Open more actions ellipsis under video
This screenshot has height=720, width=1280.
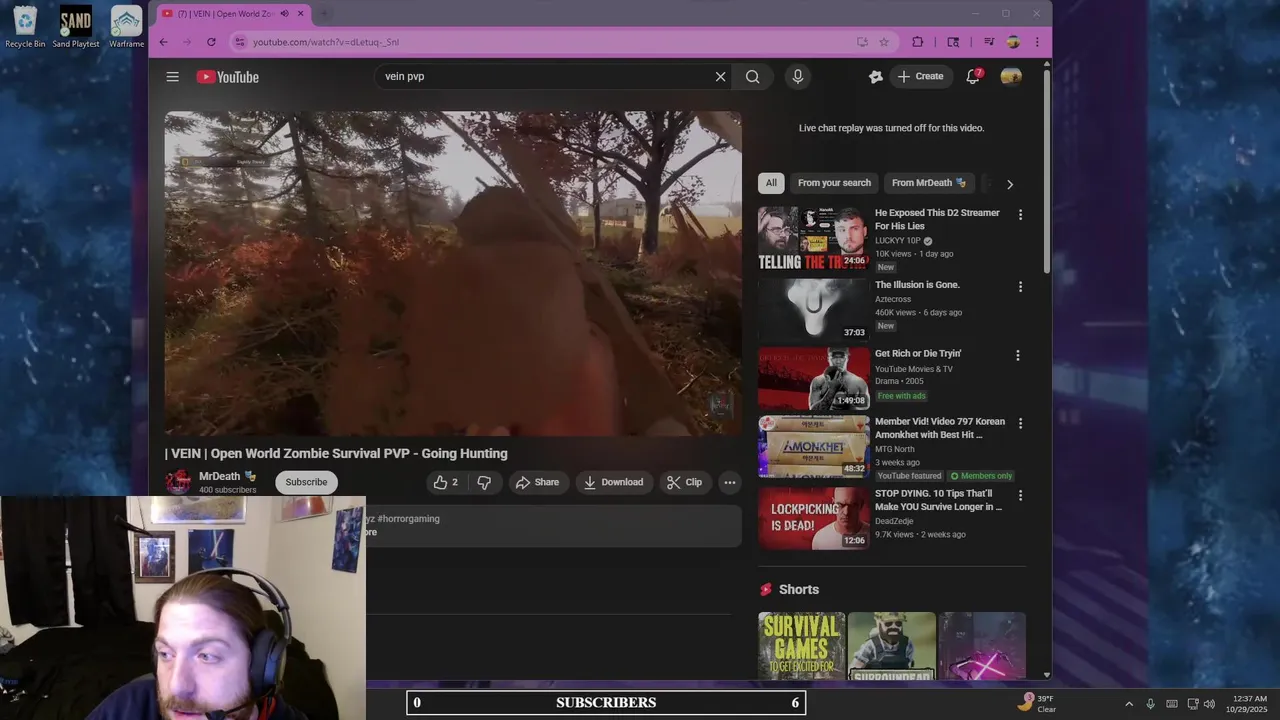click(730, 482)
